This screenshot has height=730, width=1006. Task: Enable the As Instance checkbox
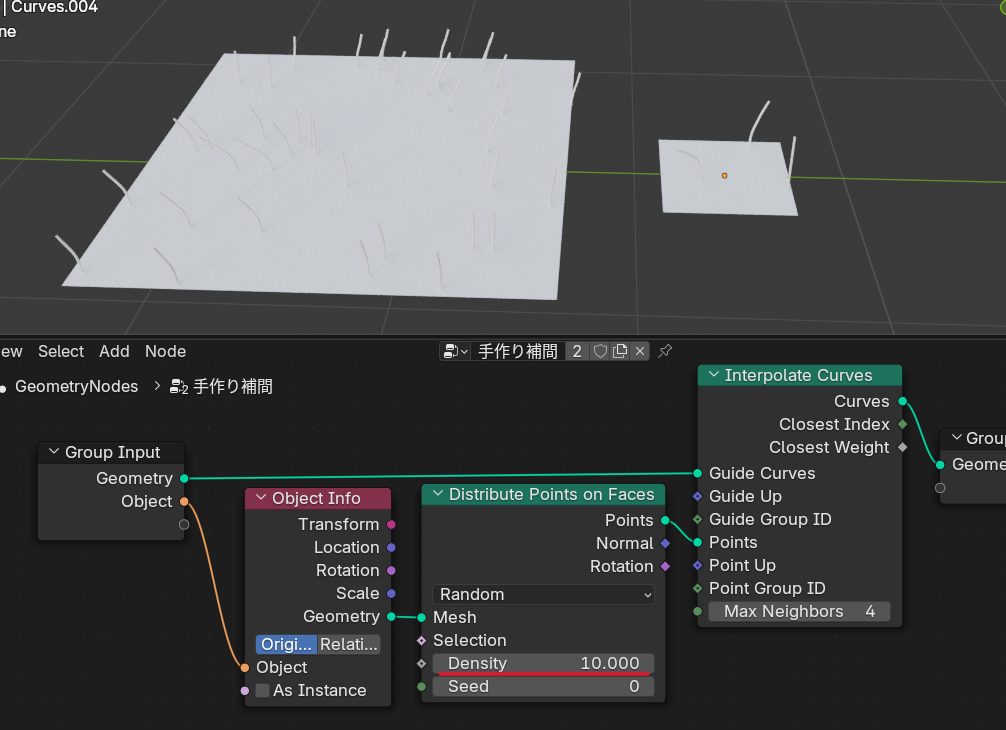pos(263,690)
